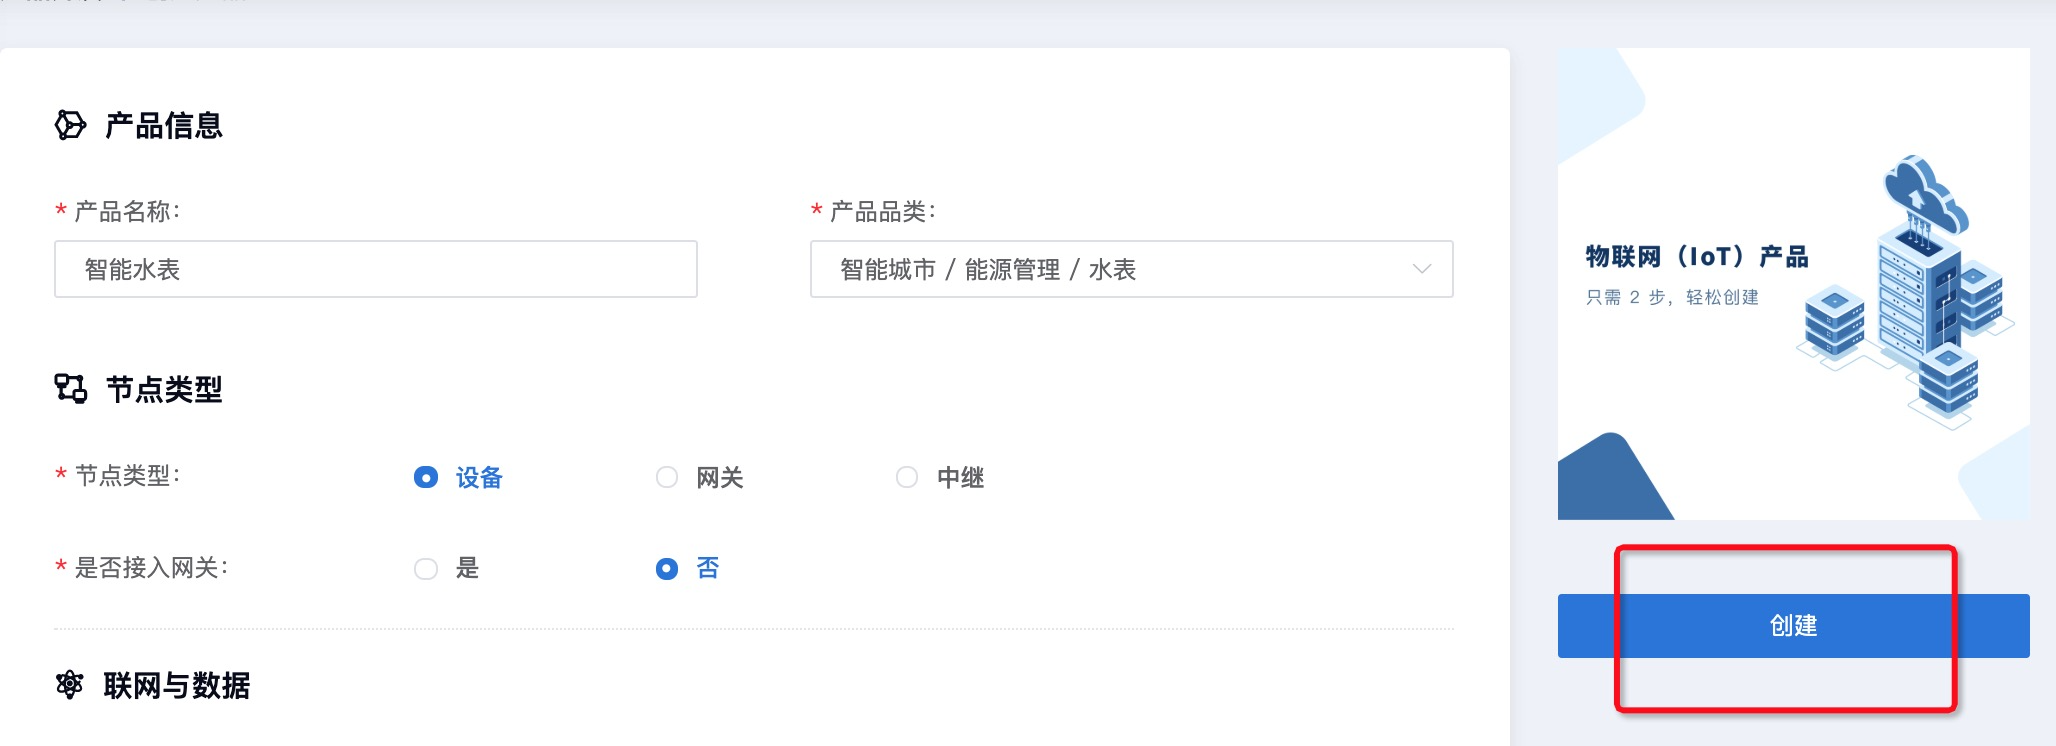Click the cloud server illustration in banner

click(x=1905, y=295)
